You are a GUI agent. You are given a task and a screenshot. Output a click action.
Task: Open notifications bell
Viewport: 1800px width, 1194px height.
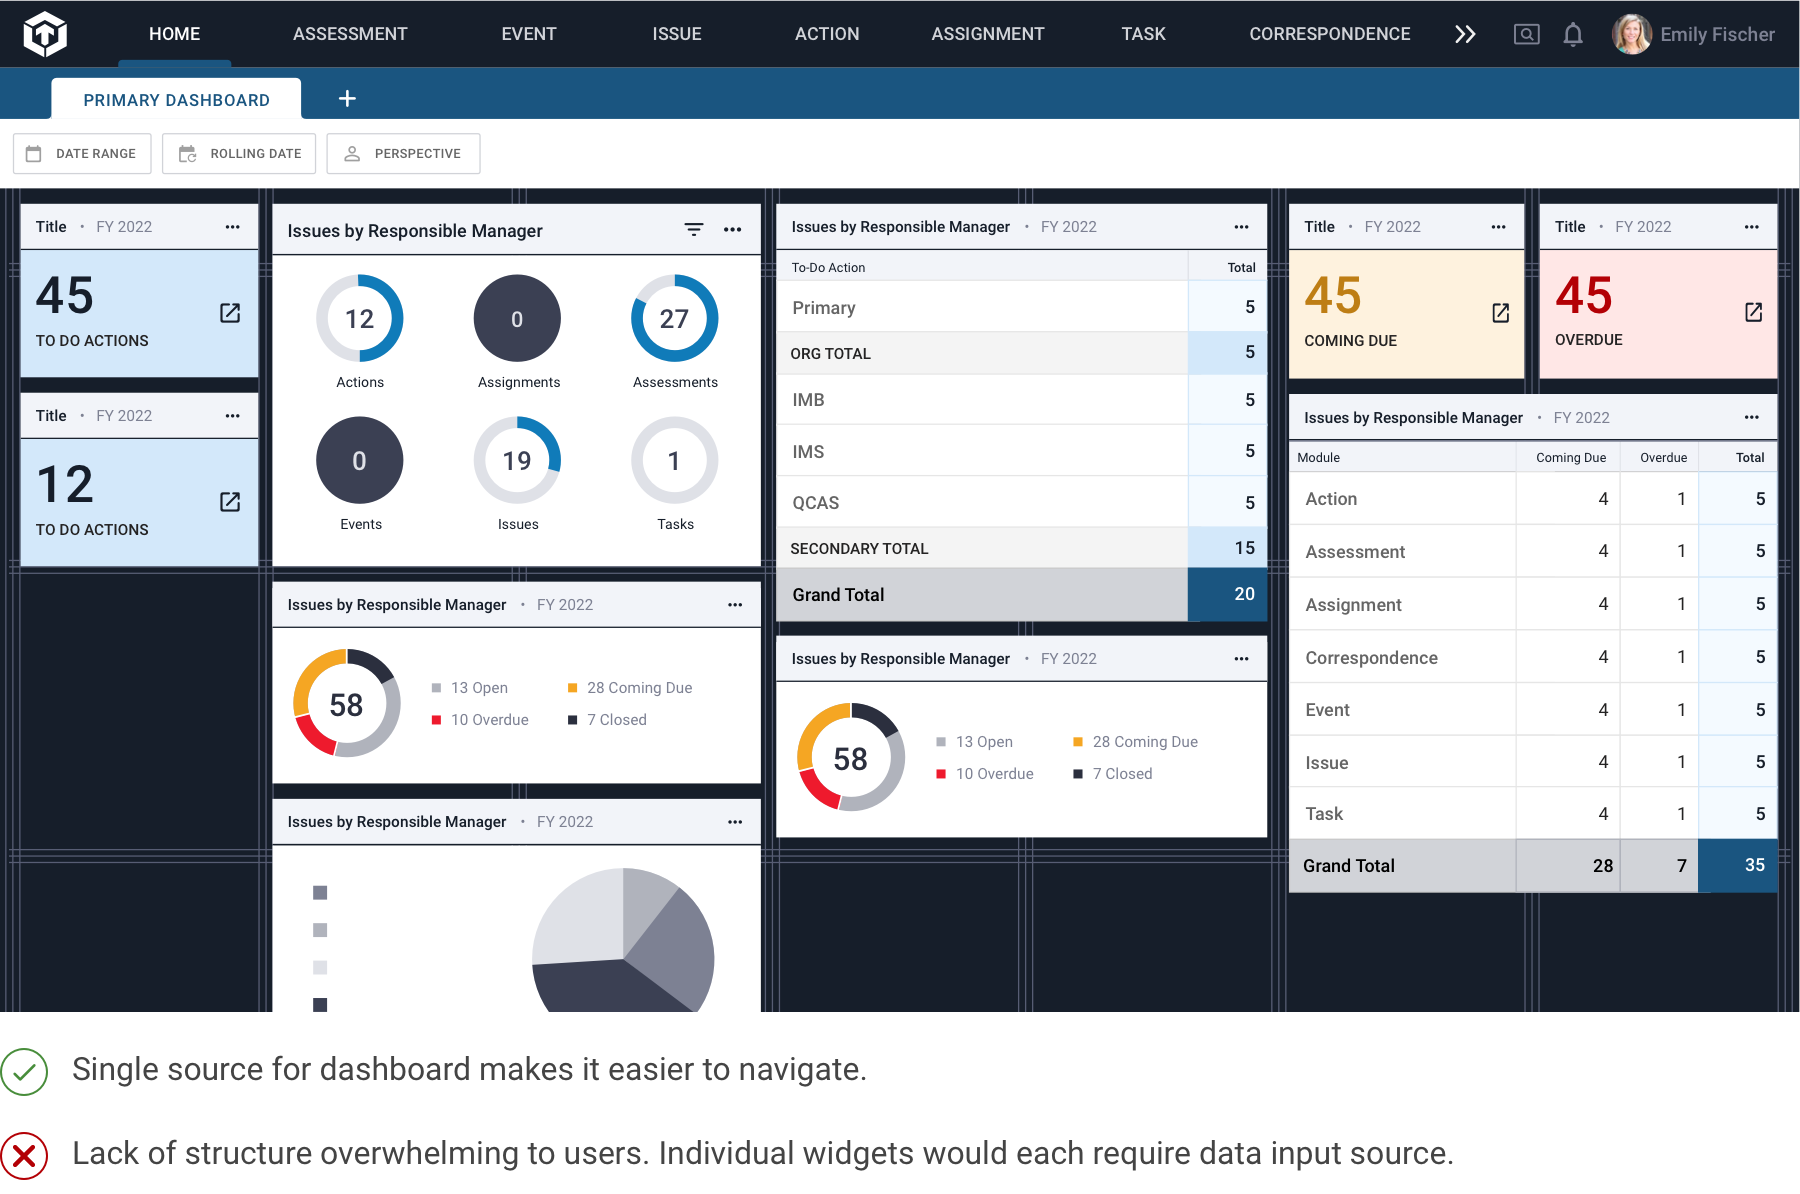1573,35
